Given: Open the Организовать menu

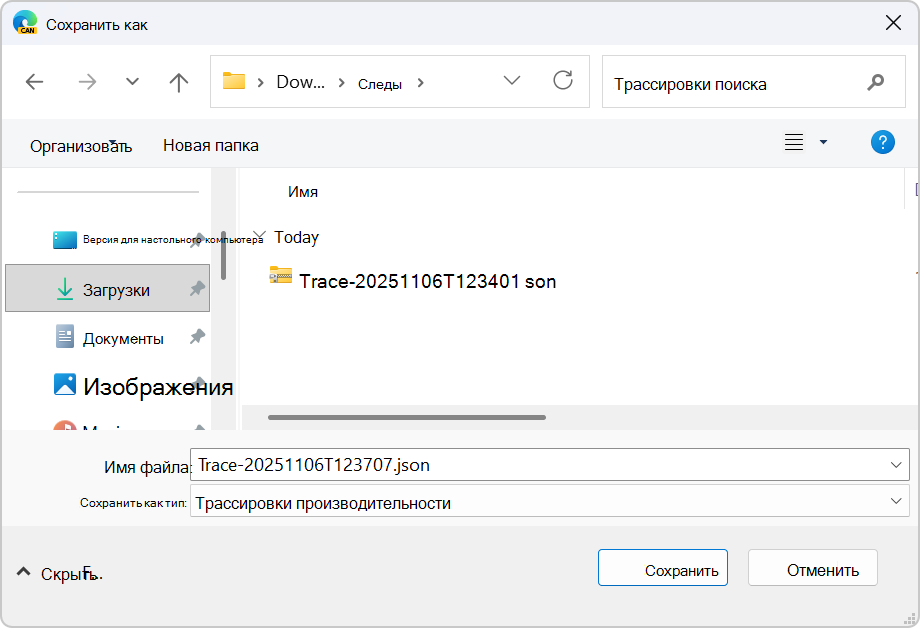Looking at the screenshot, I should [81, 146].
